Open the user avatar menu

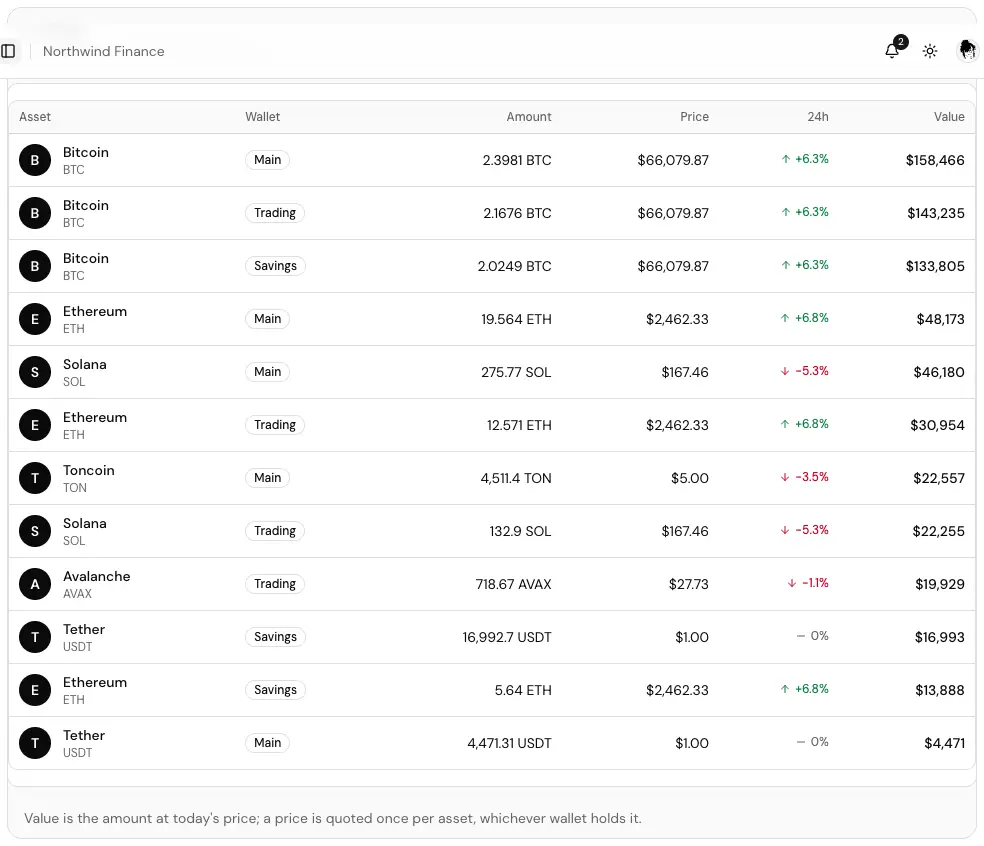click(967, 51)
